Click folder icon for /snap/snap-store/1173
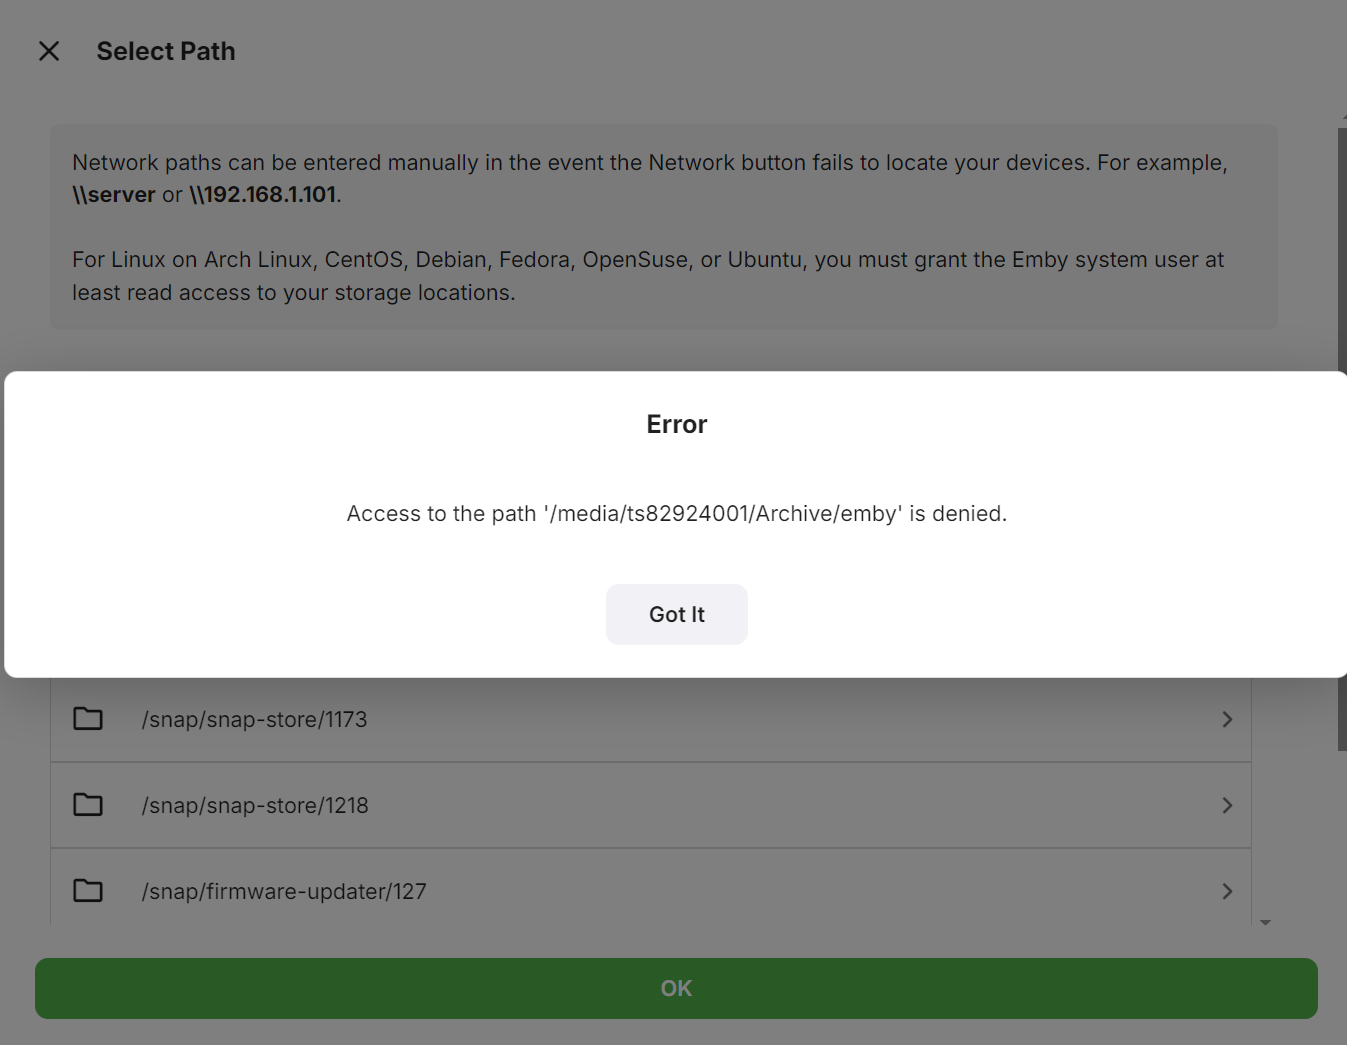The image size is (1347, 1045). [88, 719]
